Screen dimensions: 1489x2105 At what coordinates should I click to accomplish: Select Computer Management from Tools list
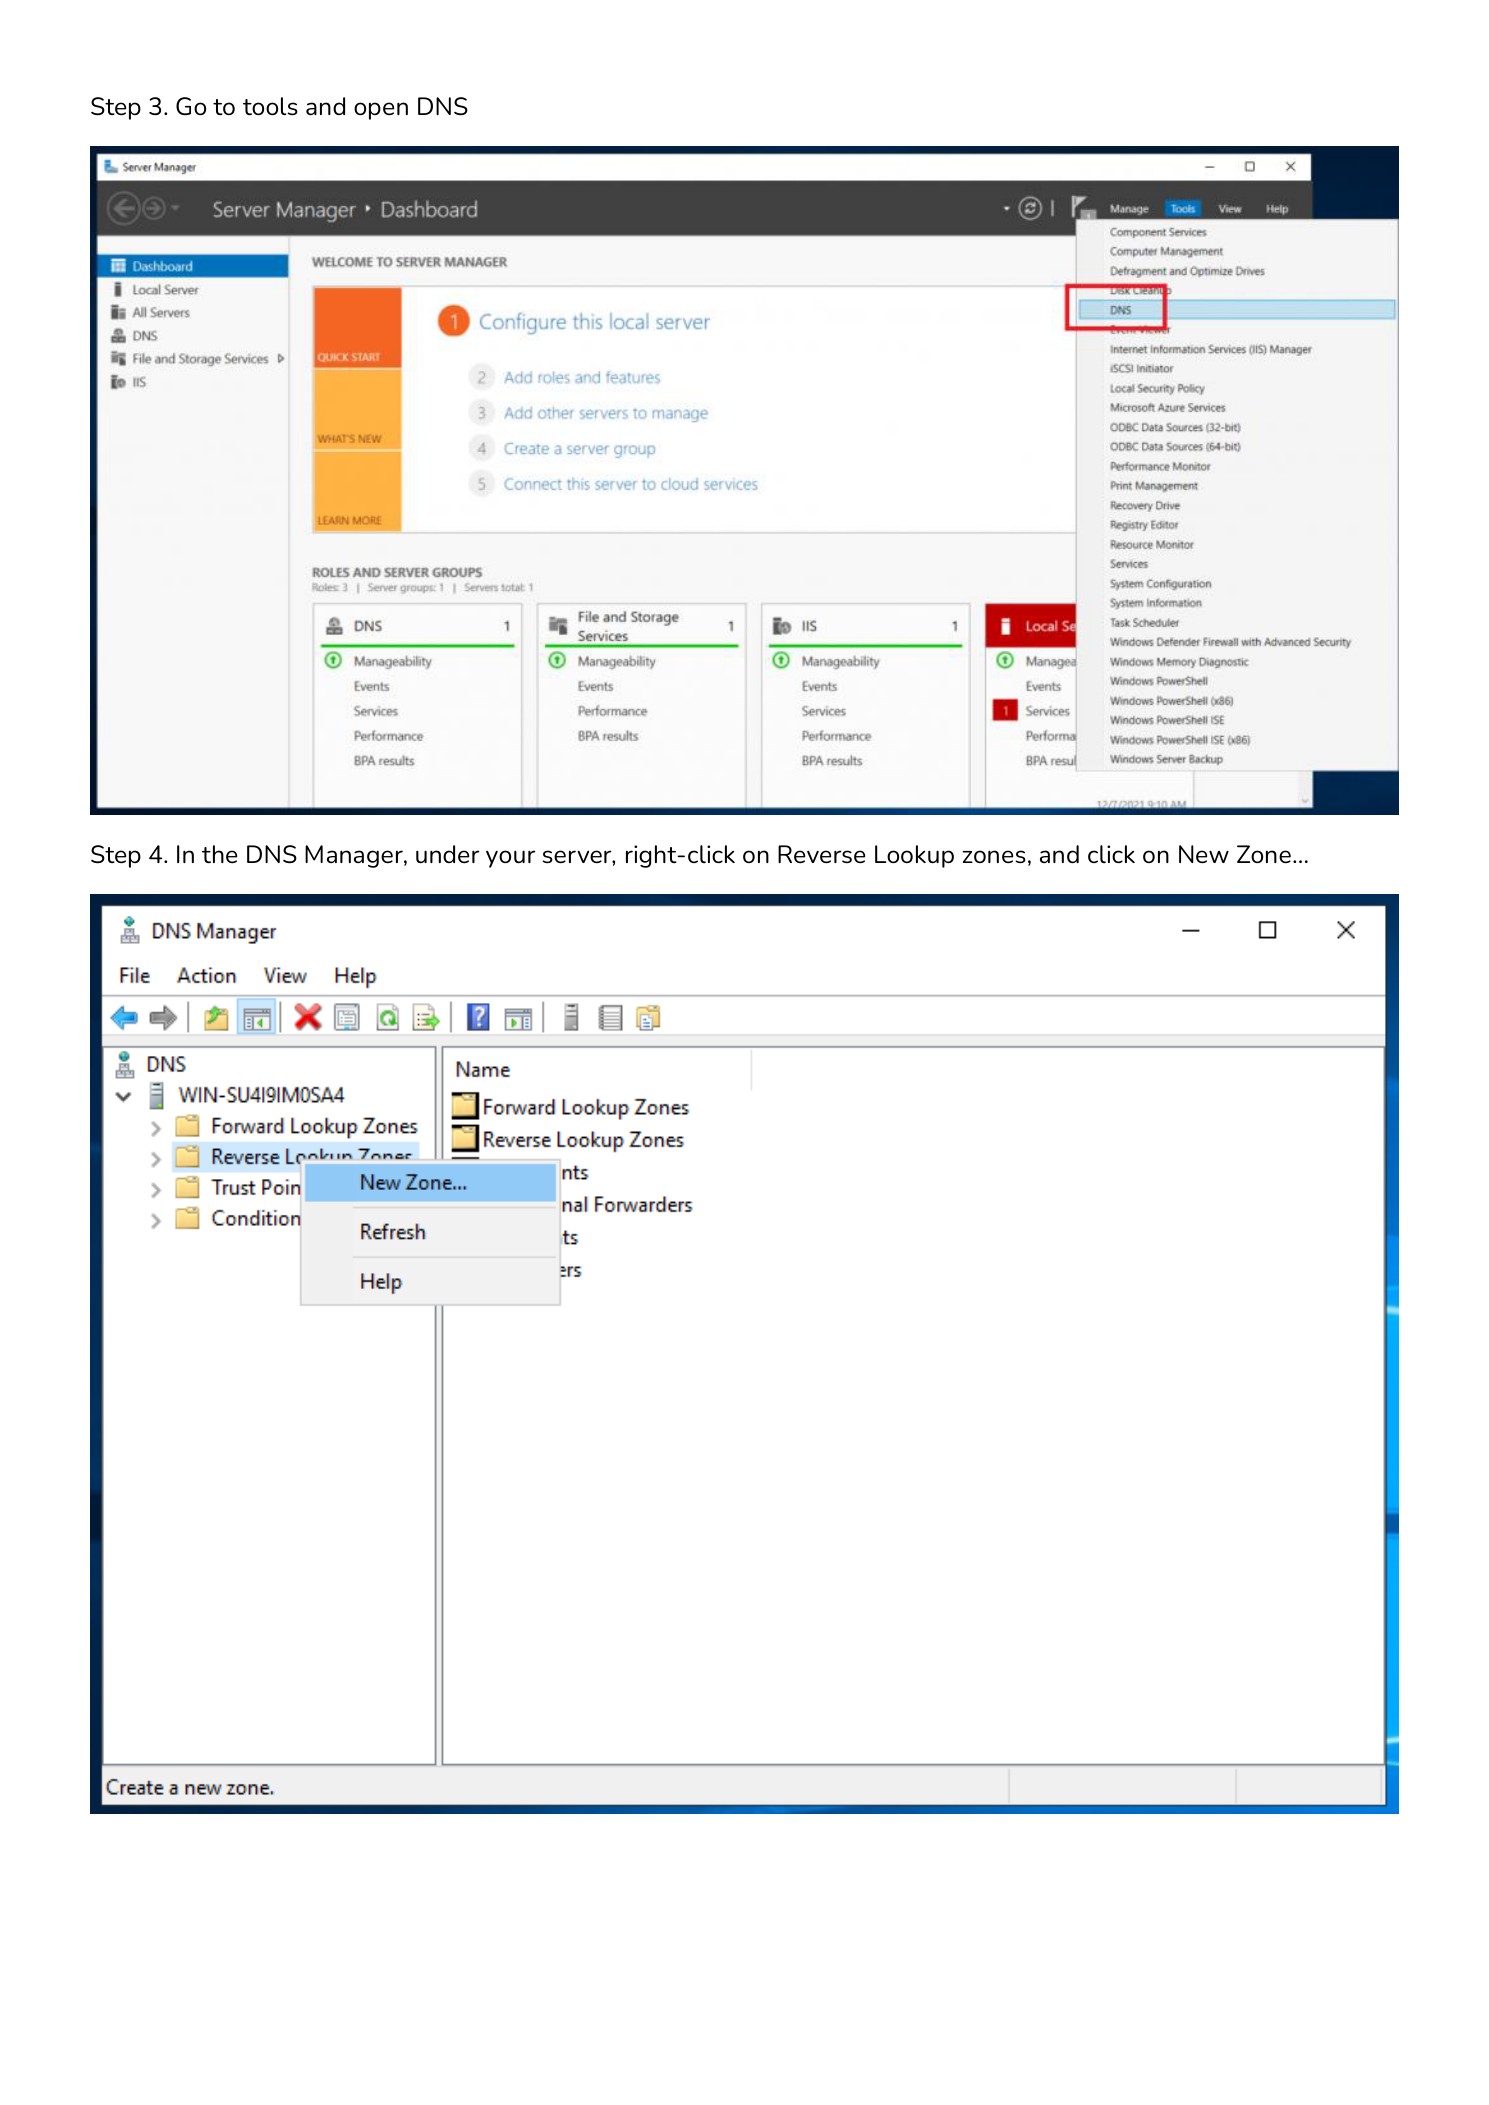[x=1166, y=252]
